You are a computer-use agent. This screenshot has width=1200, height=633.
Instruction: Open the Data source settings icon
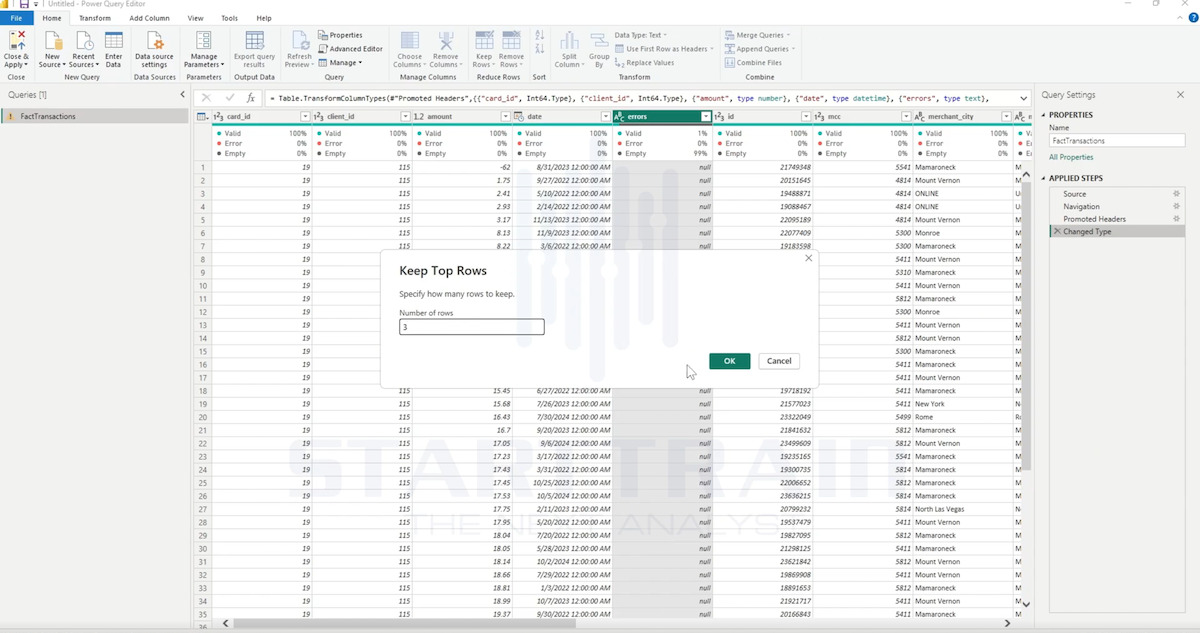pyautogui.click(x=154, y=41)
